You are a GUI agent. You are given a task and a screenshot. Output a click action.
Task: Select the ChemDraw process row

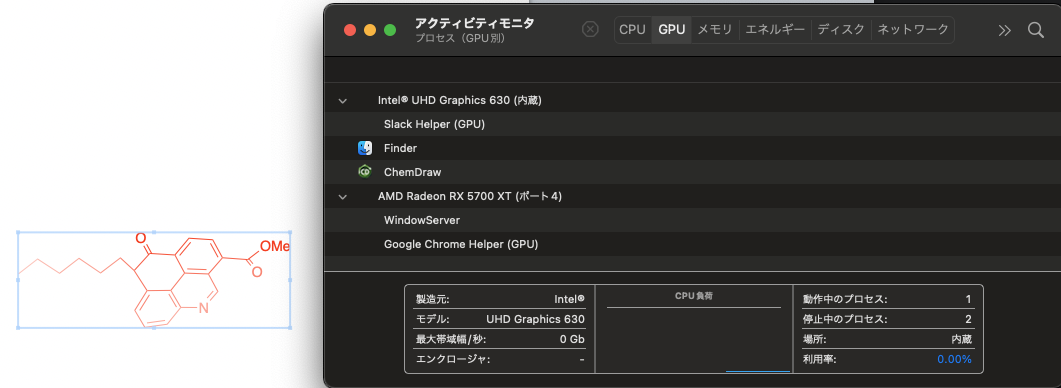click(692, 172)
